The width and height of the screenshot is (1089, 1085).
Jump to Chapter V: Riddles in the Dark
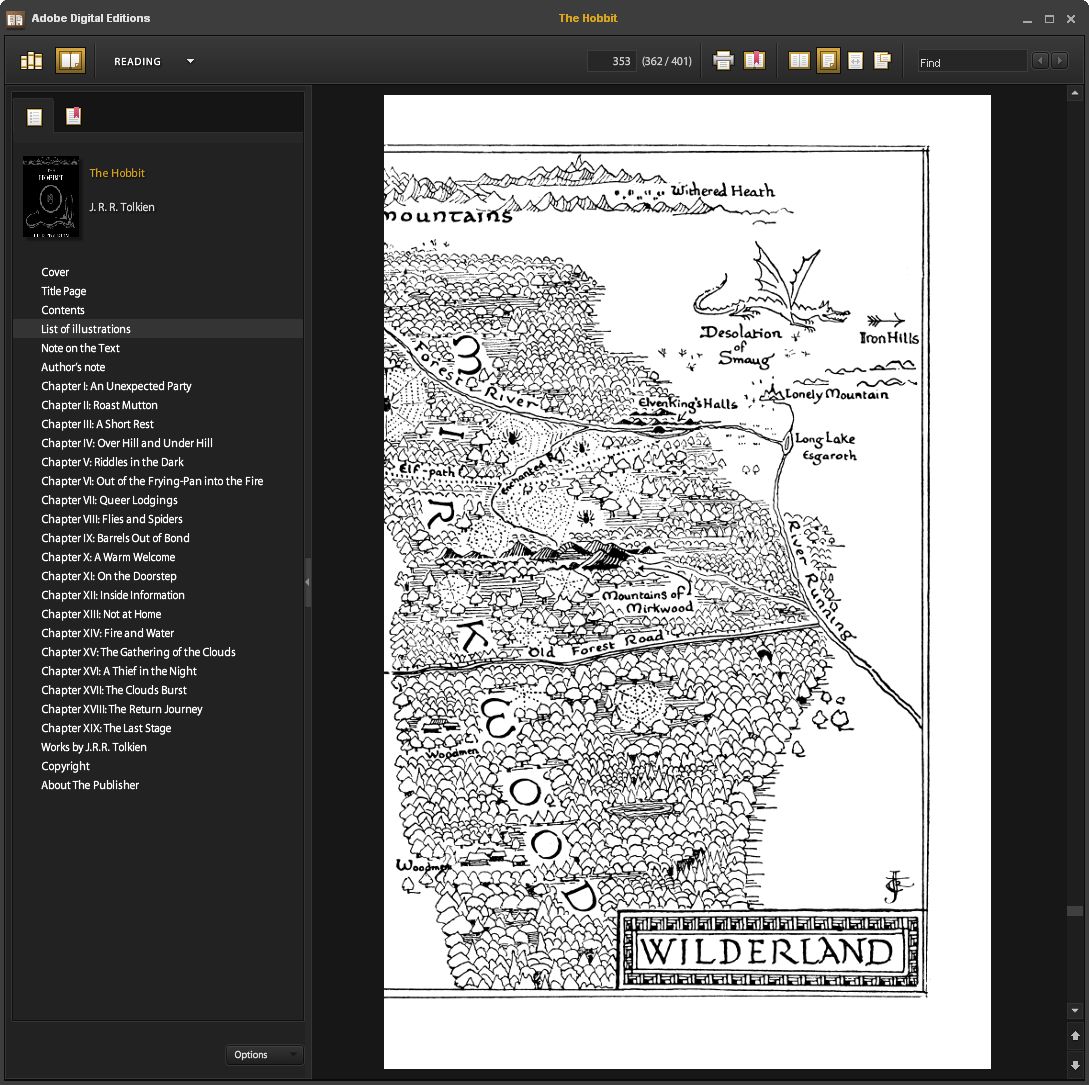[x=112, y=462]
